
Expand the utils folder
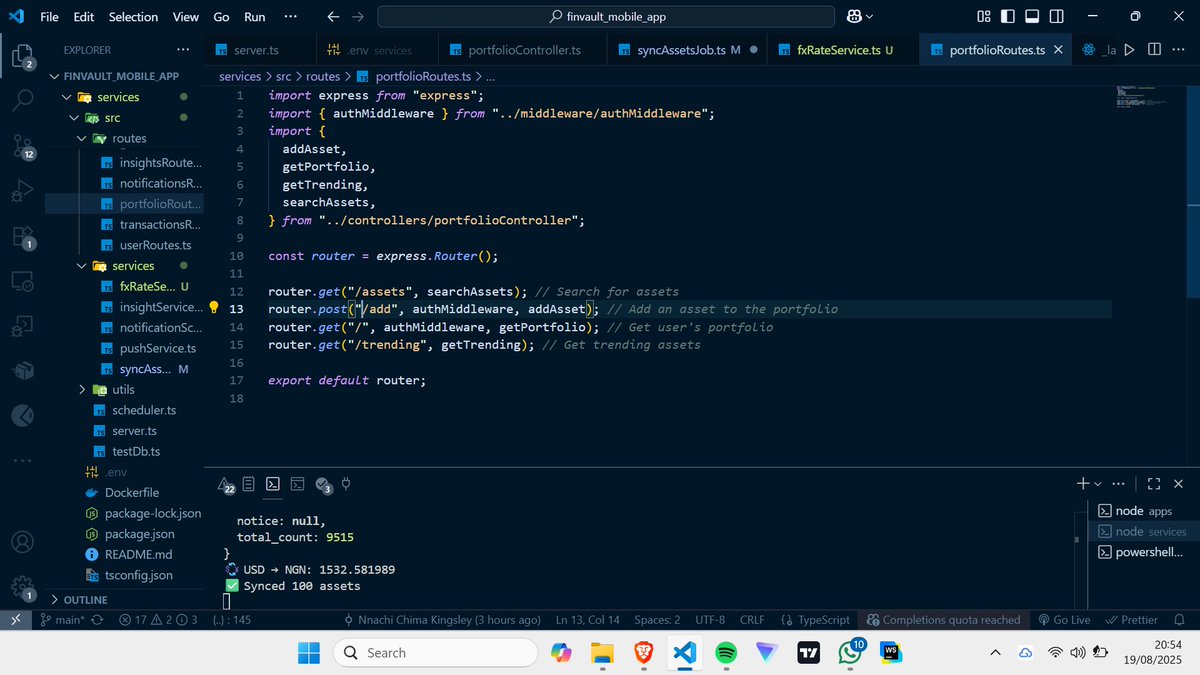pos(83,389)
